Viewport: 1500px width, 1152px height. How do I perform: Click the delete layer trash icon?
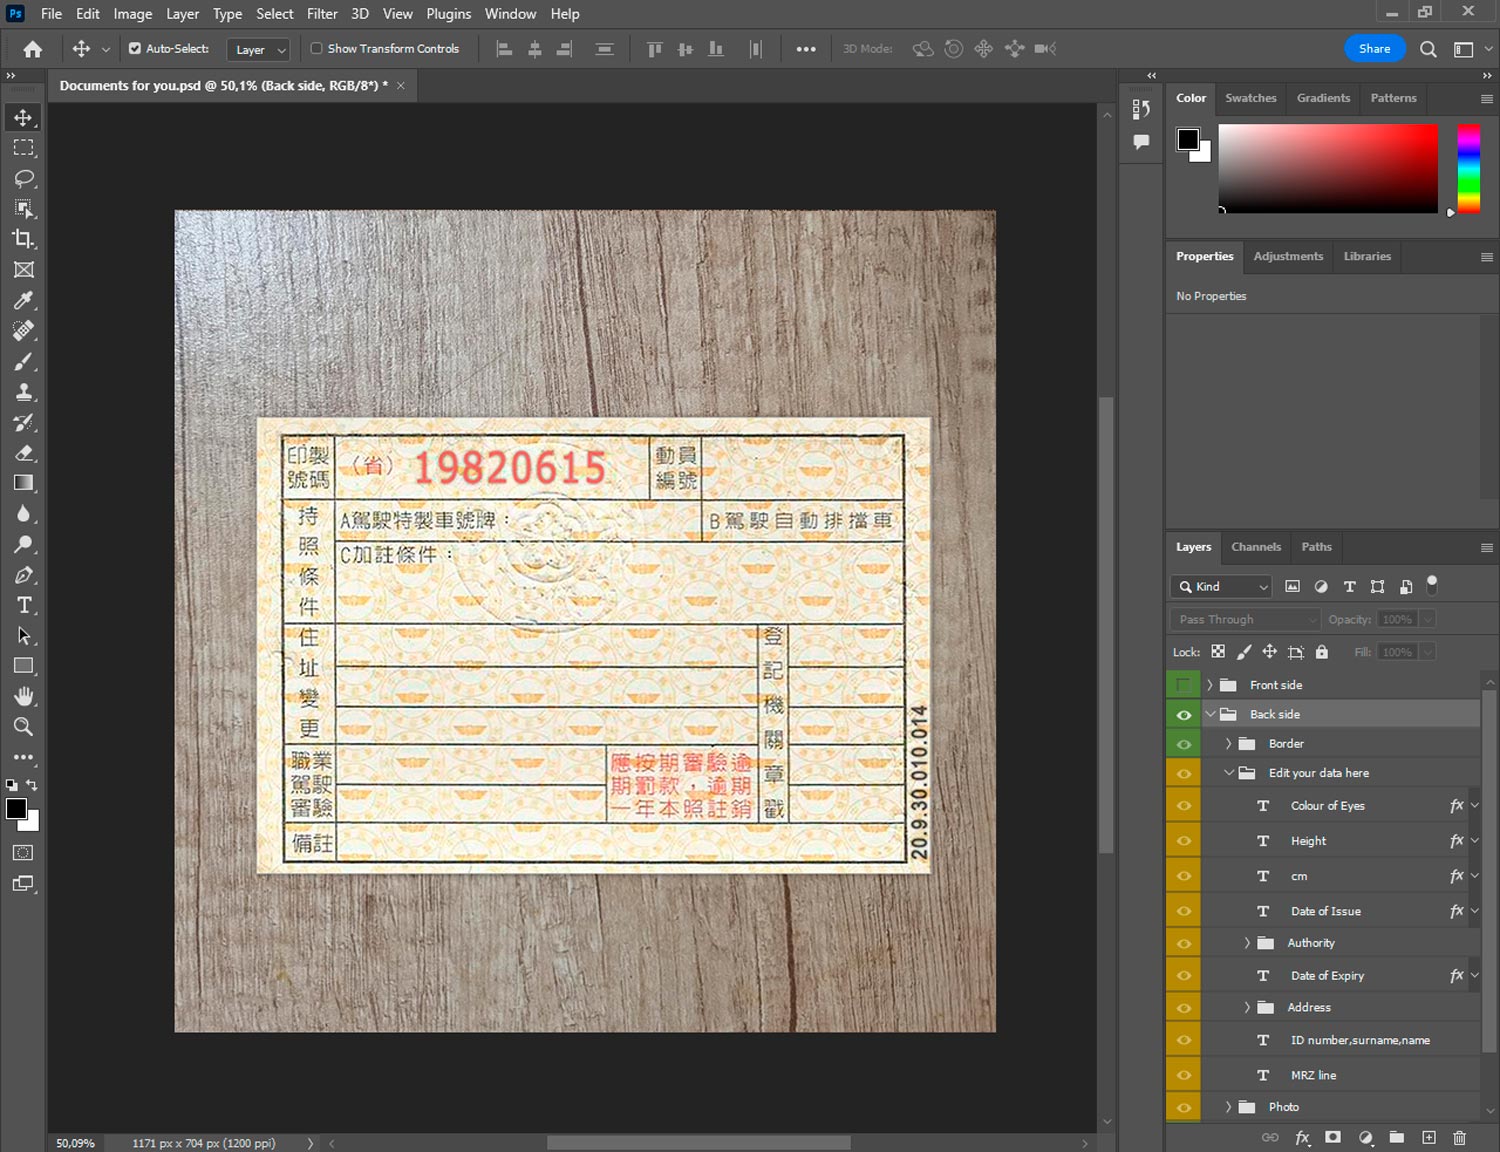pyautogui.click(x=1459, y=1137)
